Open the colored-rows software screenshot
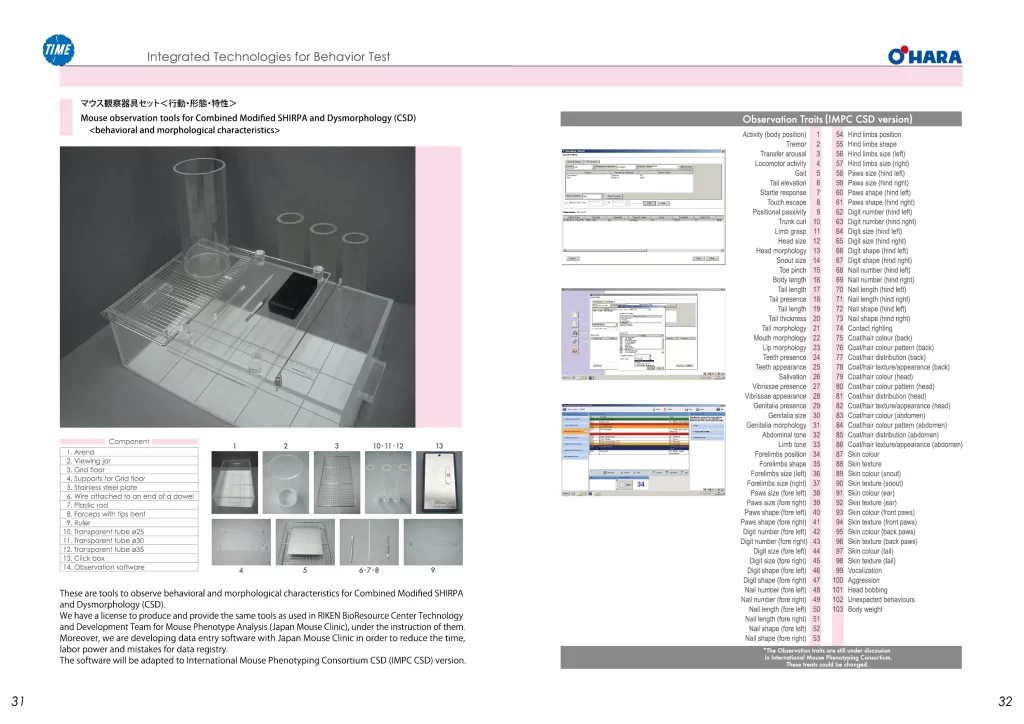The image size is (1024, 724). [x=643, y=450]
